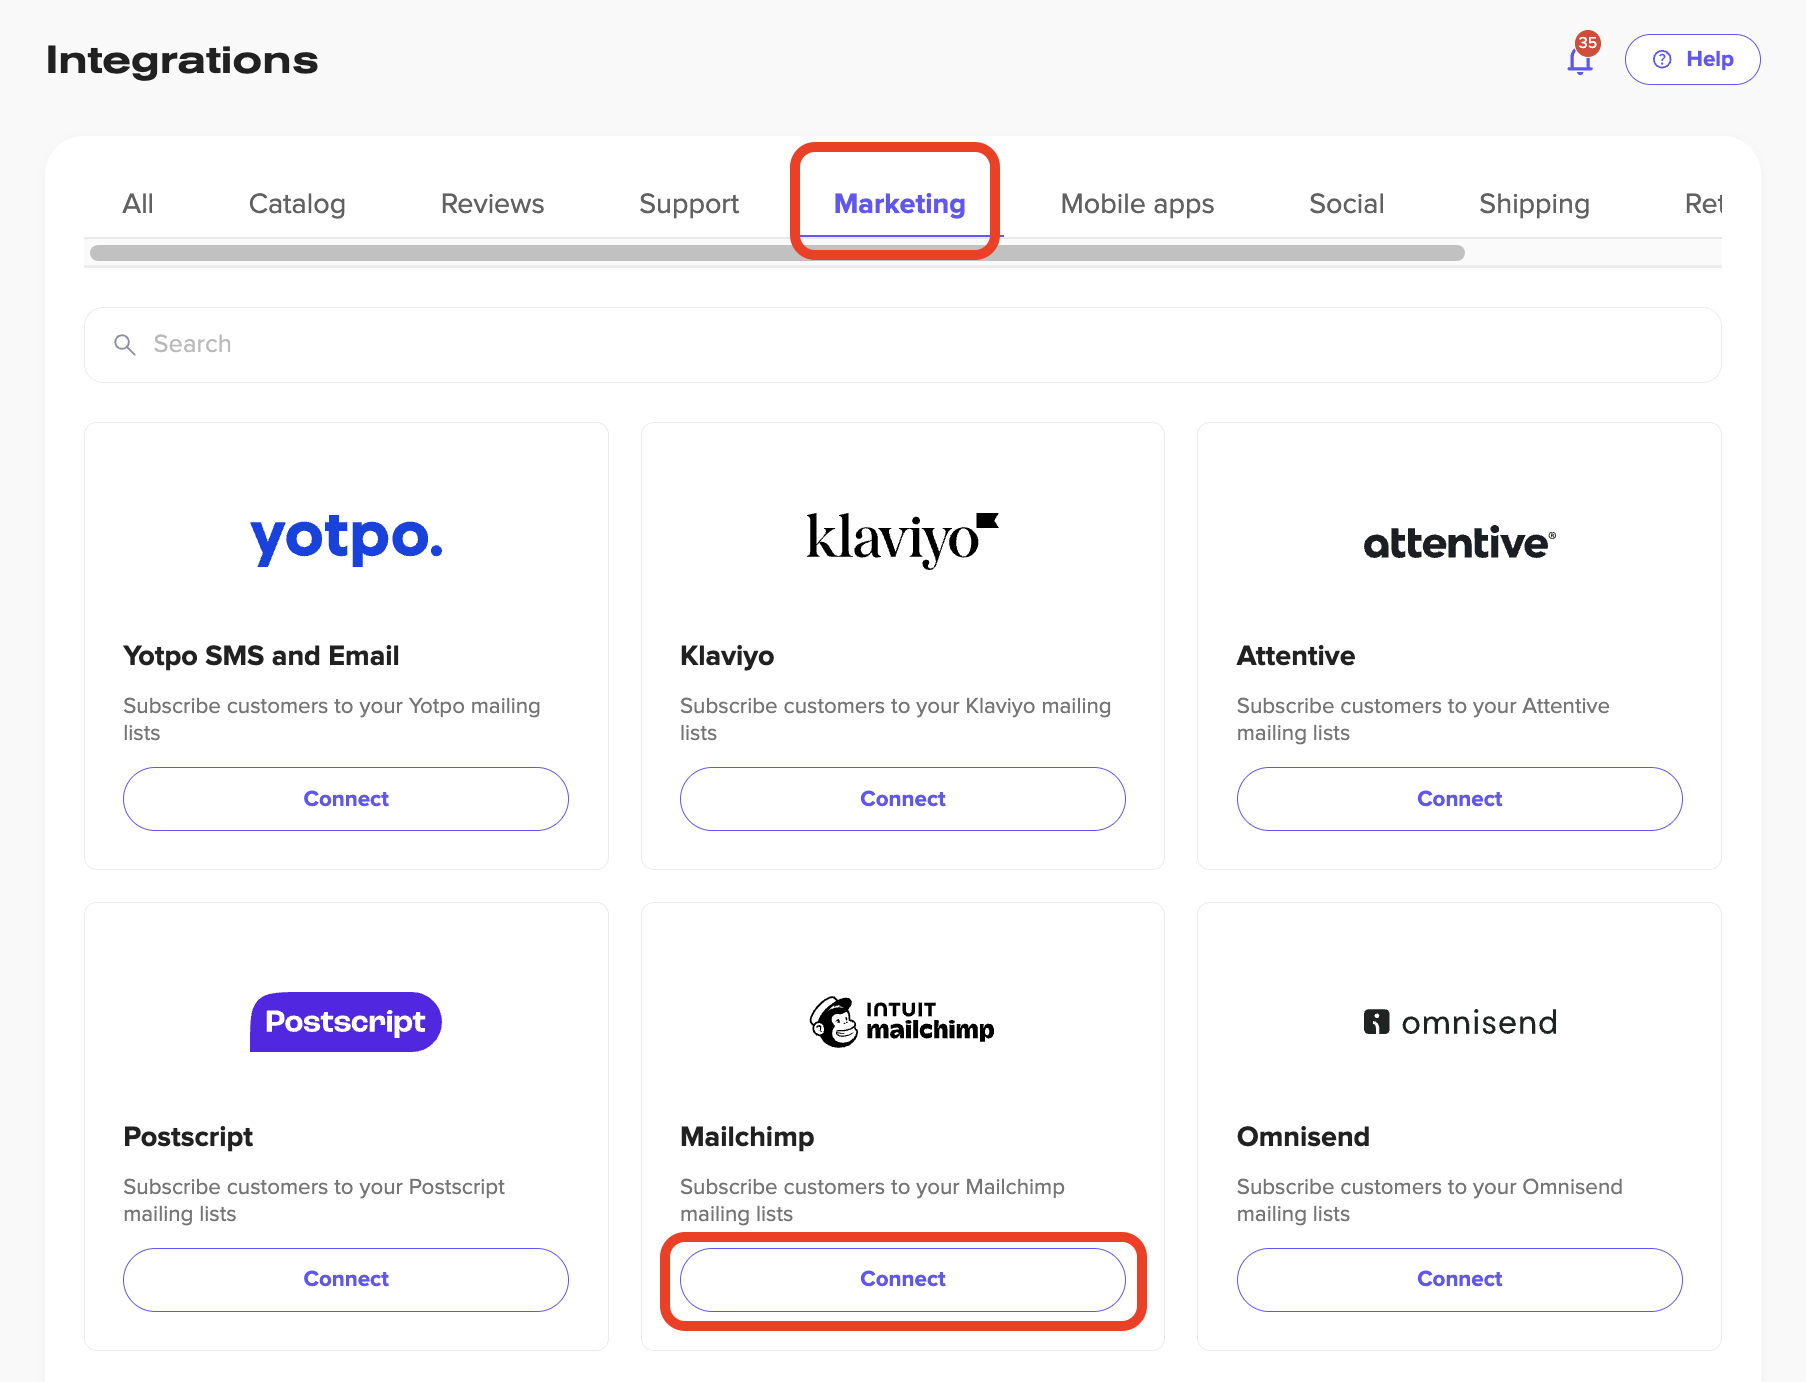Click the Yotpo logo

pyautogui.click(x=346, y=539)
